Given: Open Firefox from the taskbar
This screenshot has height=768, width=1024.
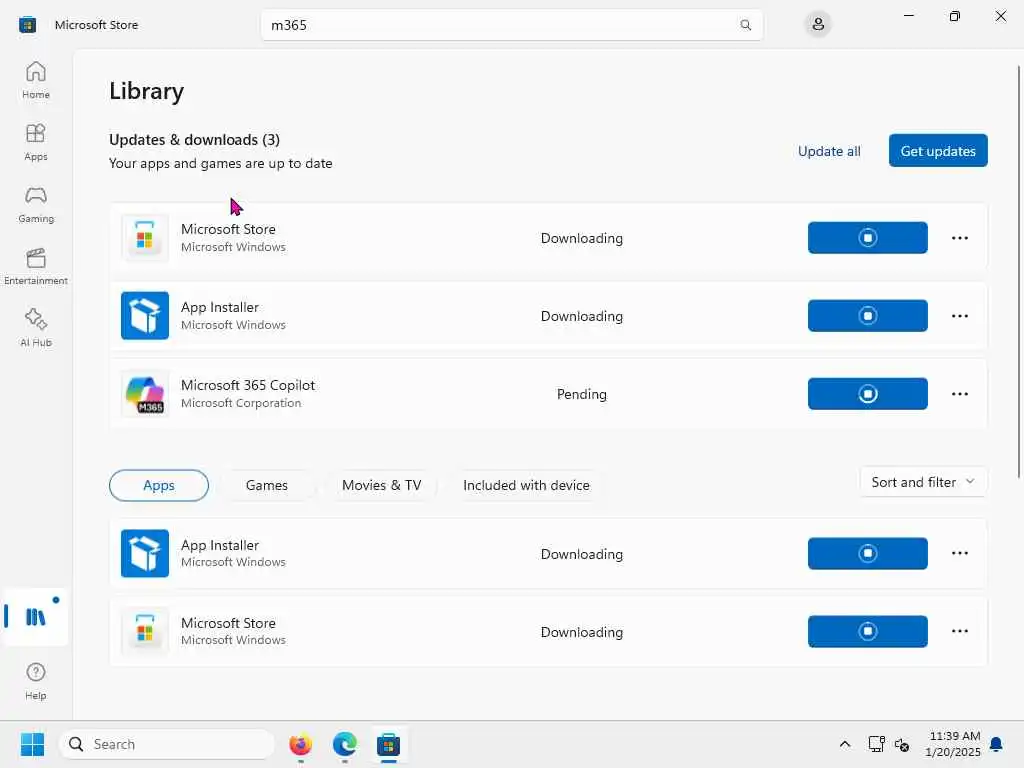Looking at the screenshot, I should (x=300, y=744).
